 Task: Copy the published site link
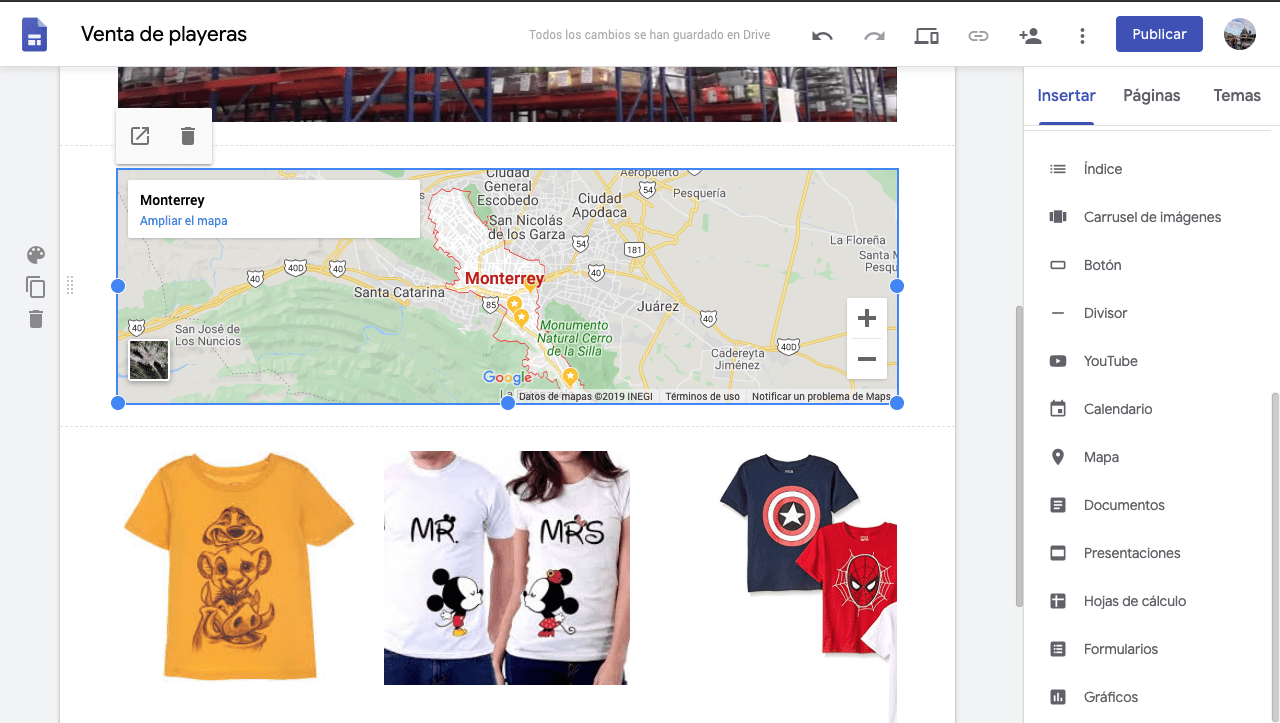[978, 36]
